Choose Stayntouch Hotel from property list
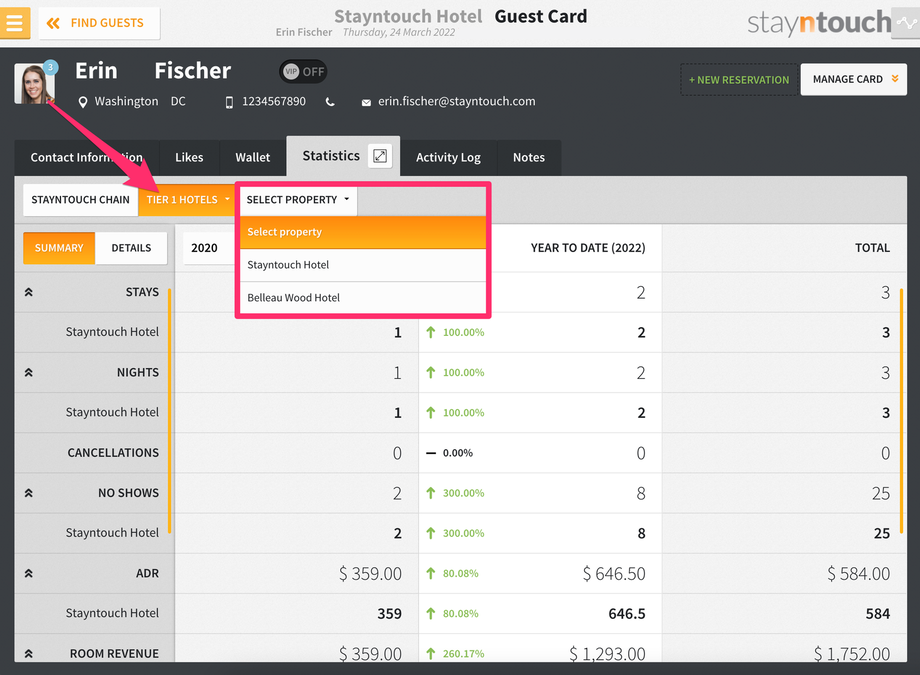 (363, 265)
